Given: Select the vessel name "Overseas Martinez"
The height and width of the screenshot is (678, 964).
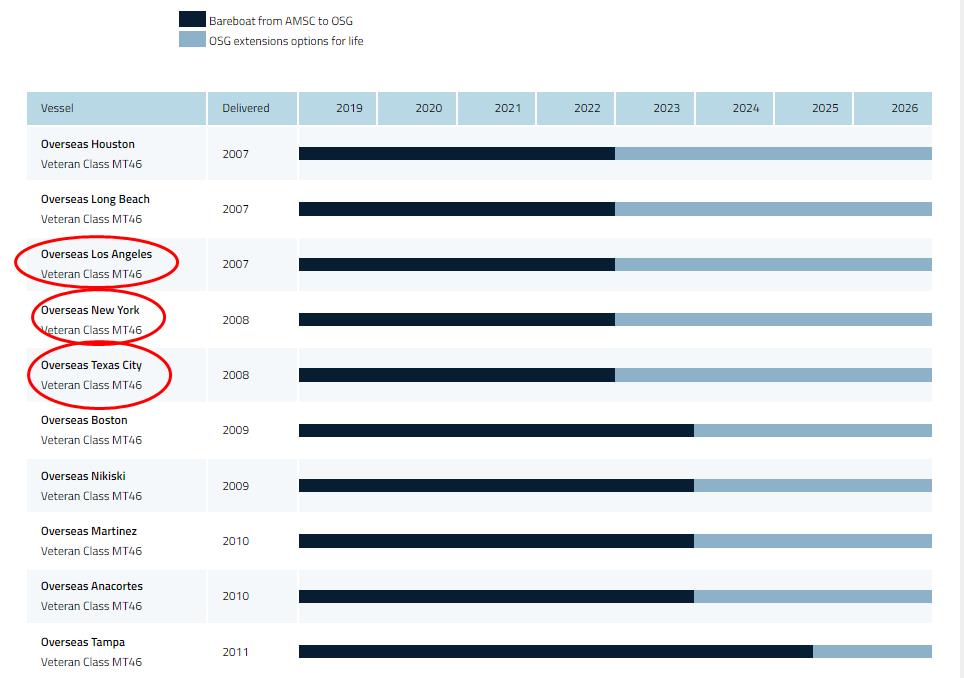Looking at the screenshot, I should (89, 531).
